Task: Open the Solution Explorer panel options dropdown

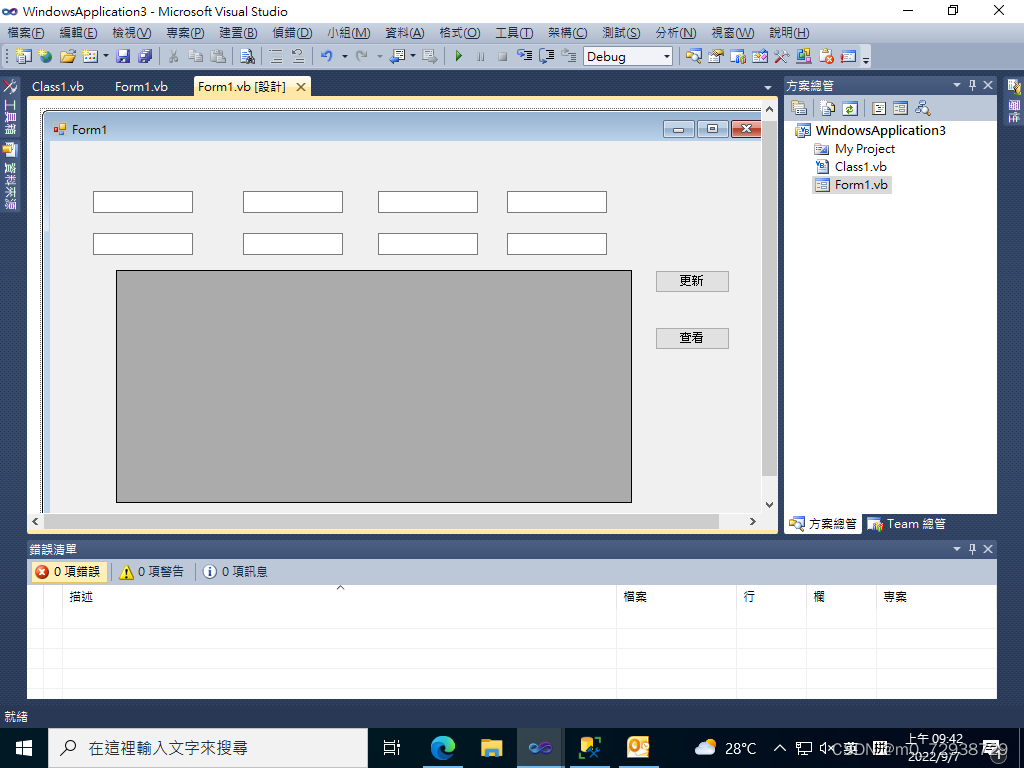Action: [x=956, y=84]
